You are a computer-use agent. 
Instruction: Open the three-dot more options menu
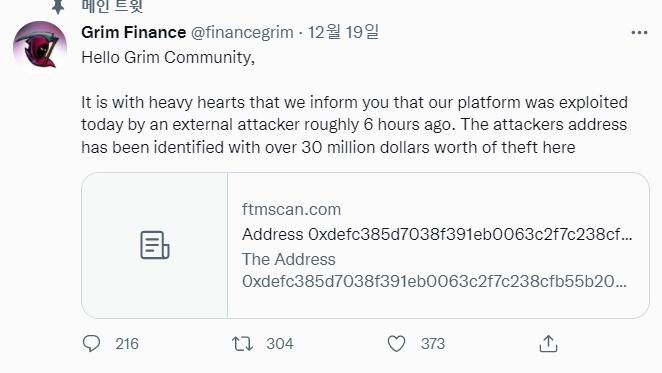639,33
